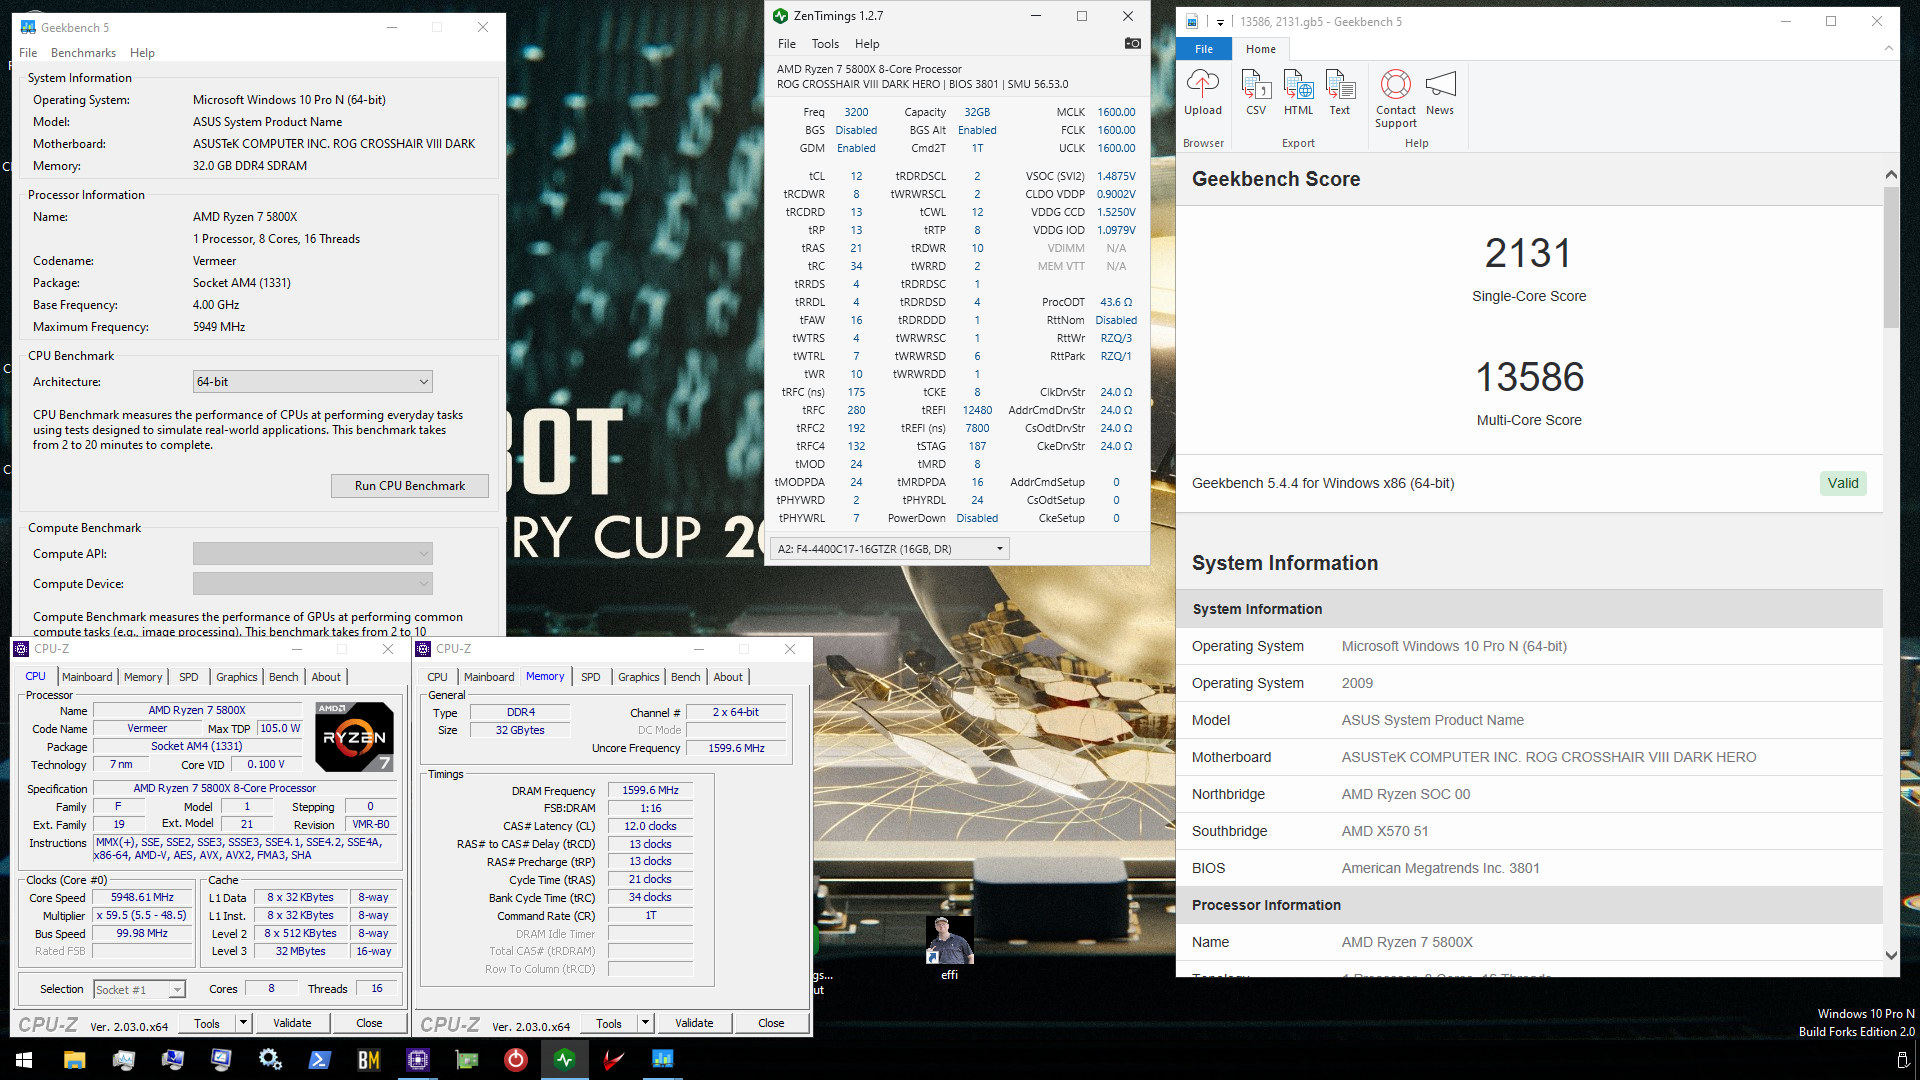Open Memory-tab CPU-Z Tools dropdown arrow
The height and width of the screenshot is (1080, 1920).
click(645, 1023)
